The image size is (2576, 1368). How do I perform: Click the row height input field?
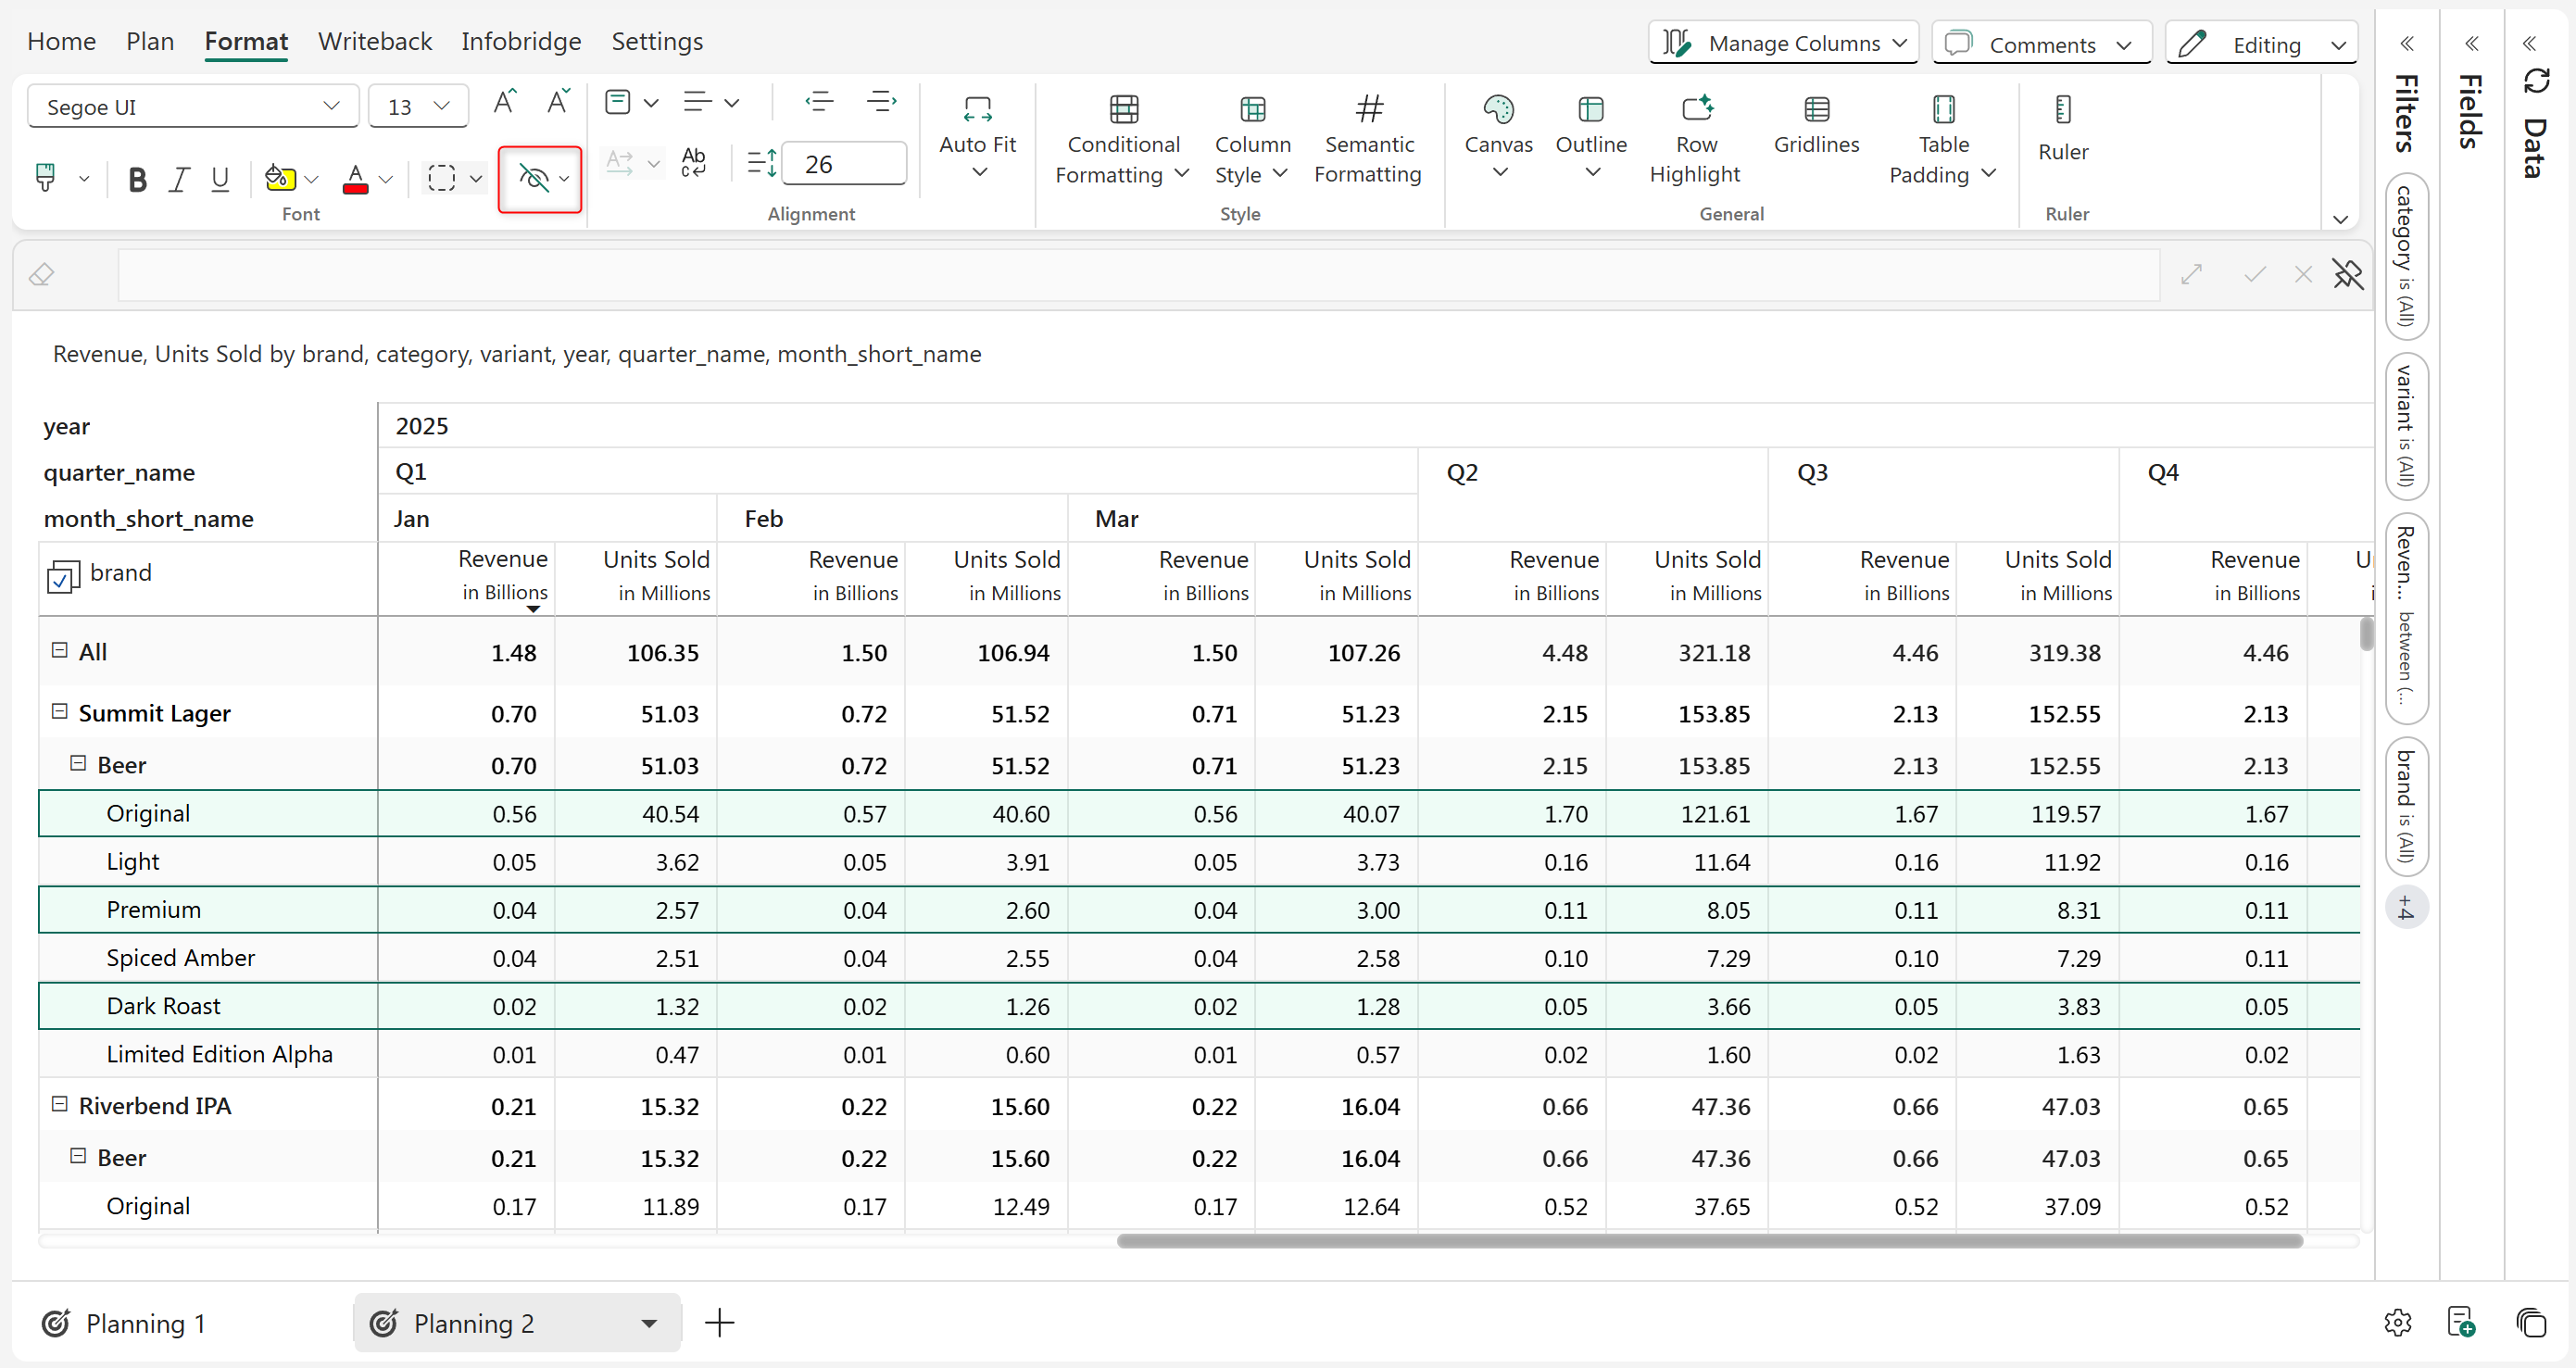click(x=843, y=164)
